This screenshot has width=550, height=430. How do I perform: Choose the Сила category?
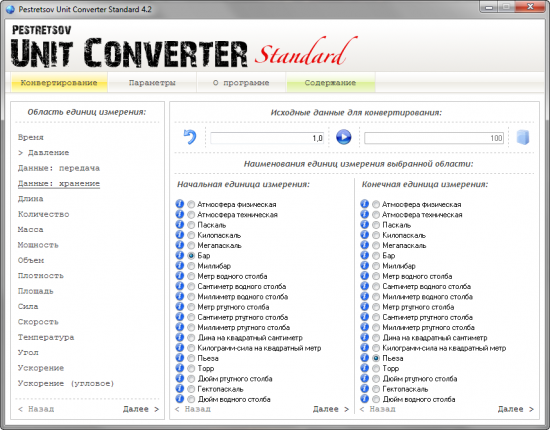[28, 306]
